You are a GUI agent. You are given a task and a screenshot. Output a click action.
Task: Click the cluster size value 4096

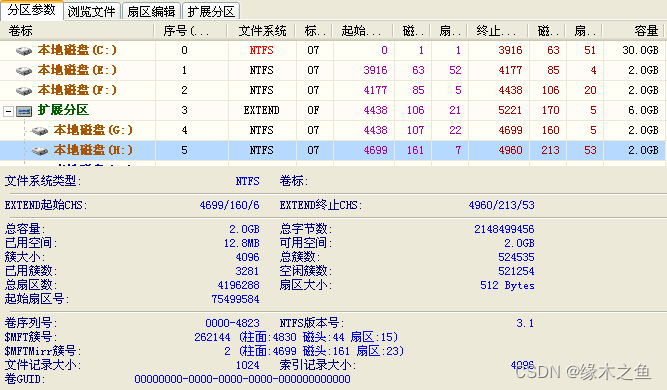(x=247, y=257)
